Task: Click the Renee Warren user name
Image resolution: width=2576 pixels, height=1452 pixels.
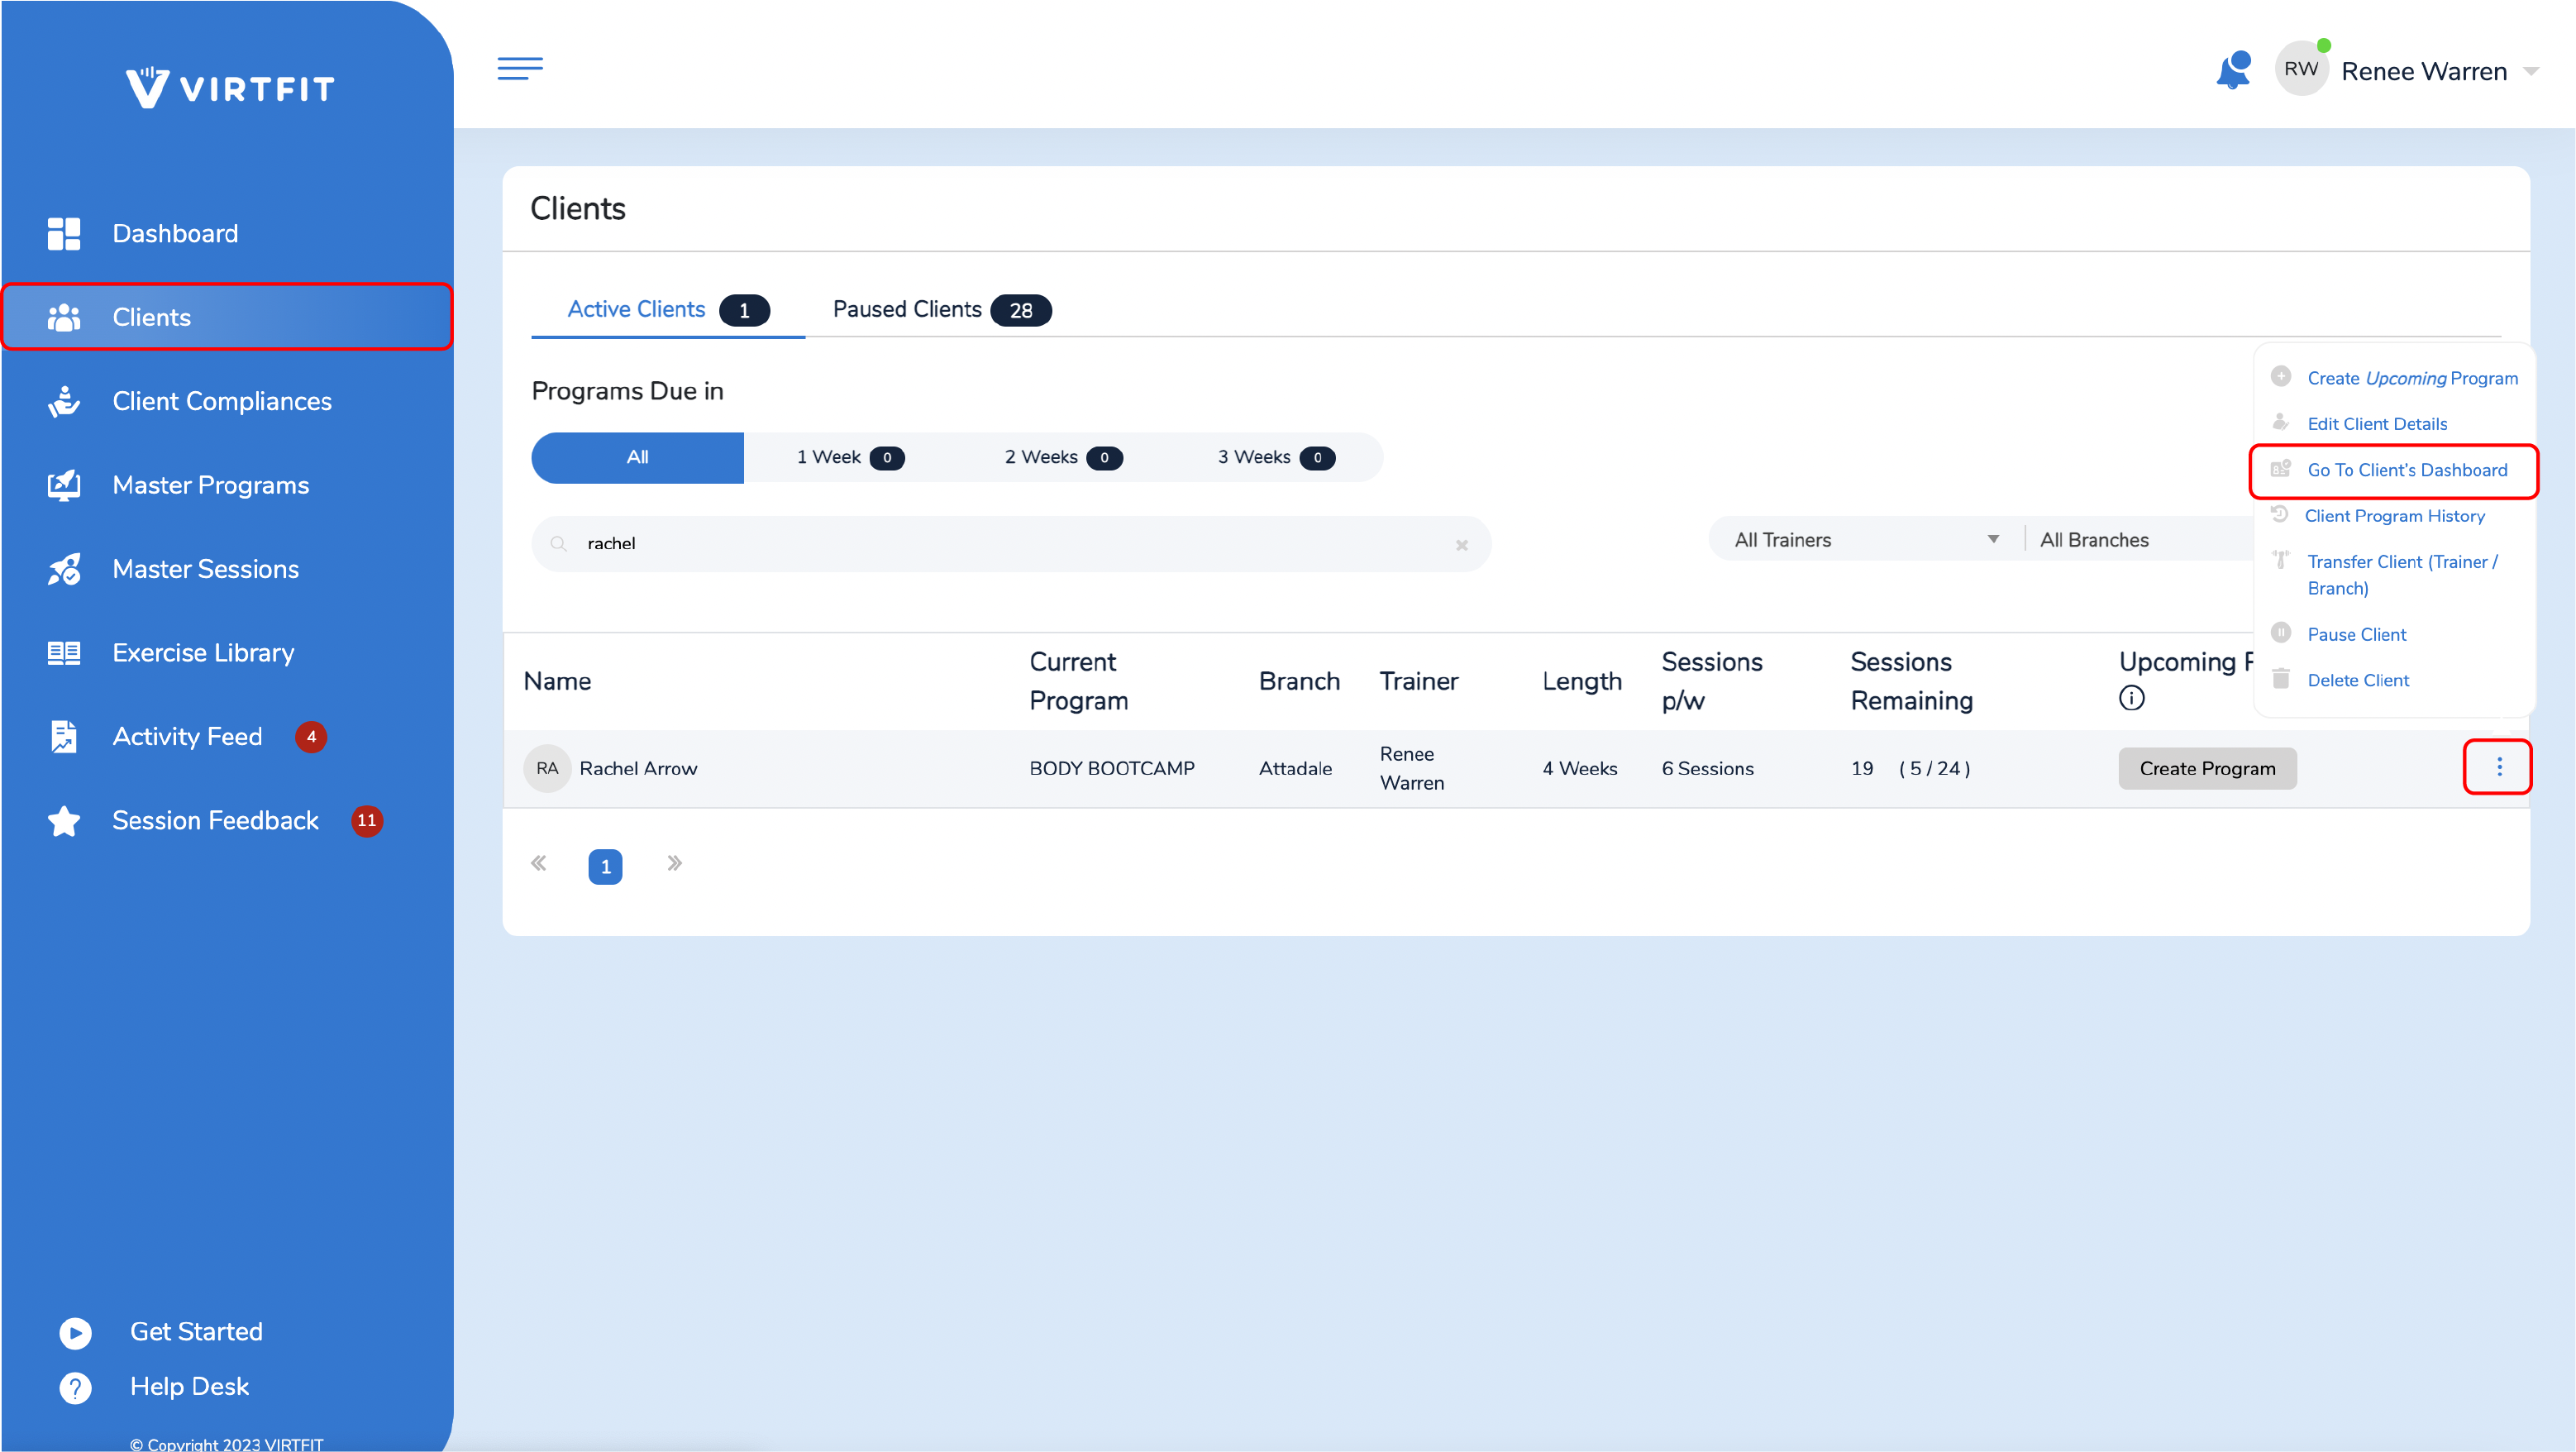Action: pos(2424,71)
